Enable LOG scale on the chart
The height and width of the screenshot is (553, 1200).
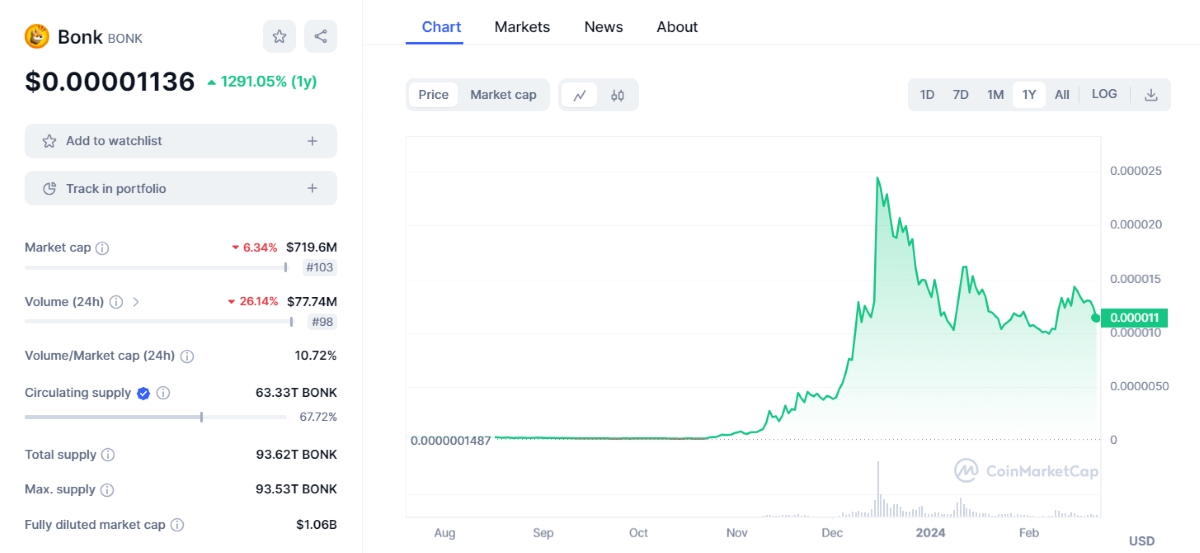1104,94
